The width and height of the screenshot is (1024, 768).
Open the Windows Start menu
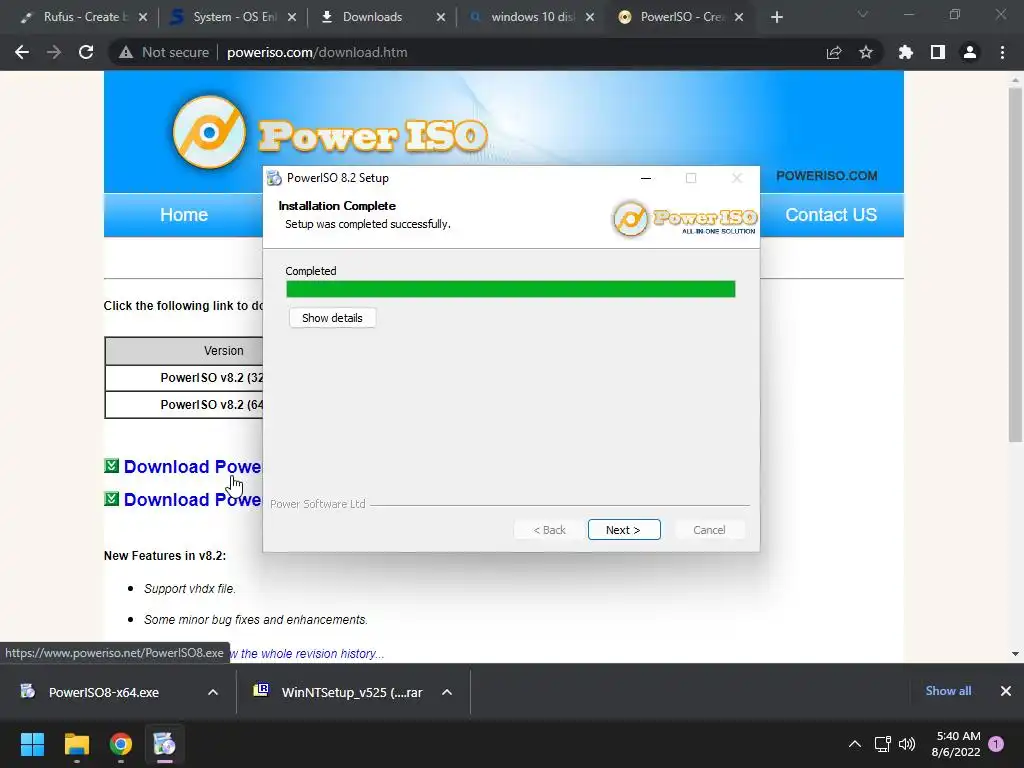(x=32, y=744)
